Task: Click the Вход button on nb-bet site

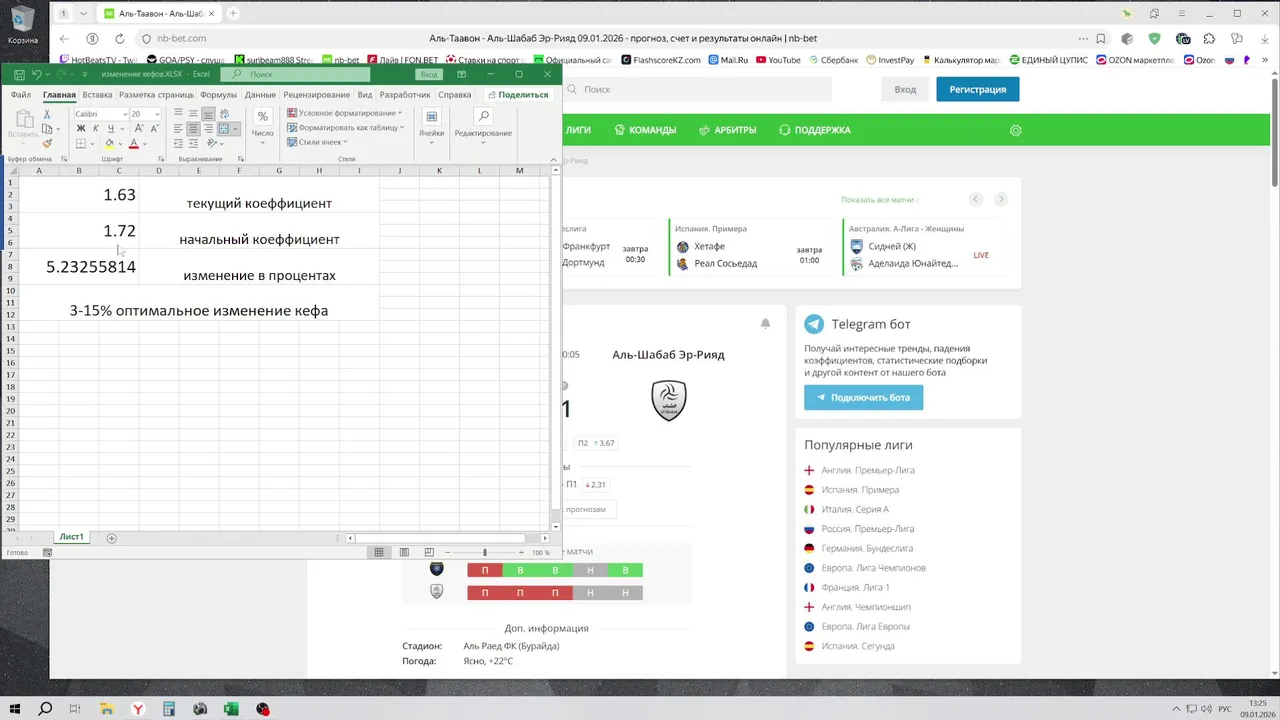Action: [x=905, y=89]
